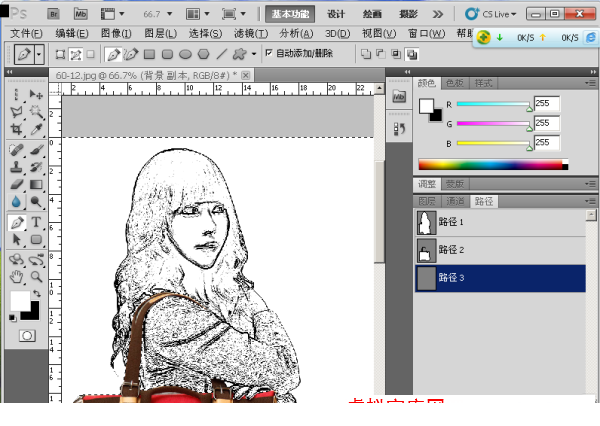The image size is (600, 426).
Task: Select the Magic Wand tool
Action: (x=36, y=112)
